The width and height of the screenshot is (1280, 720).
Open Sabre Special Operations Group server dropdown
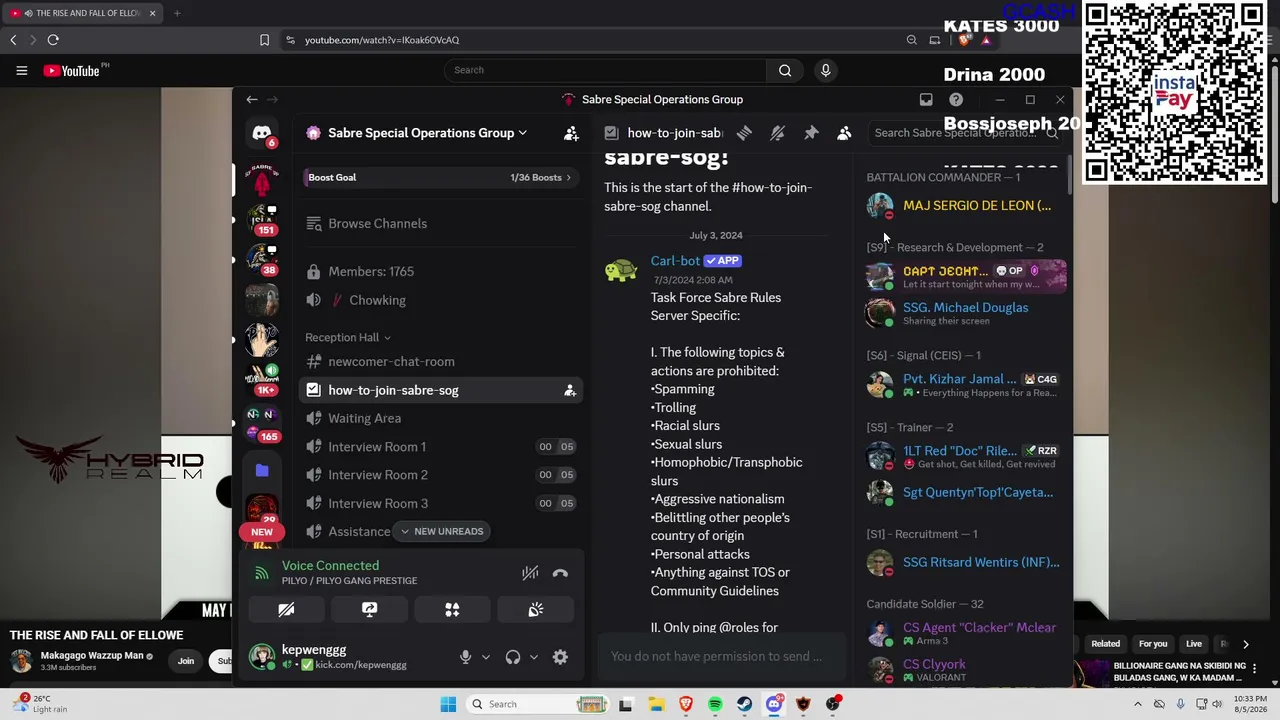427,133
